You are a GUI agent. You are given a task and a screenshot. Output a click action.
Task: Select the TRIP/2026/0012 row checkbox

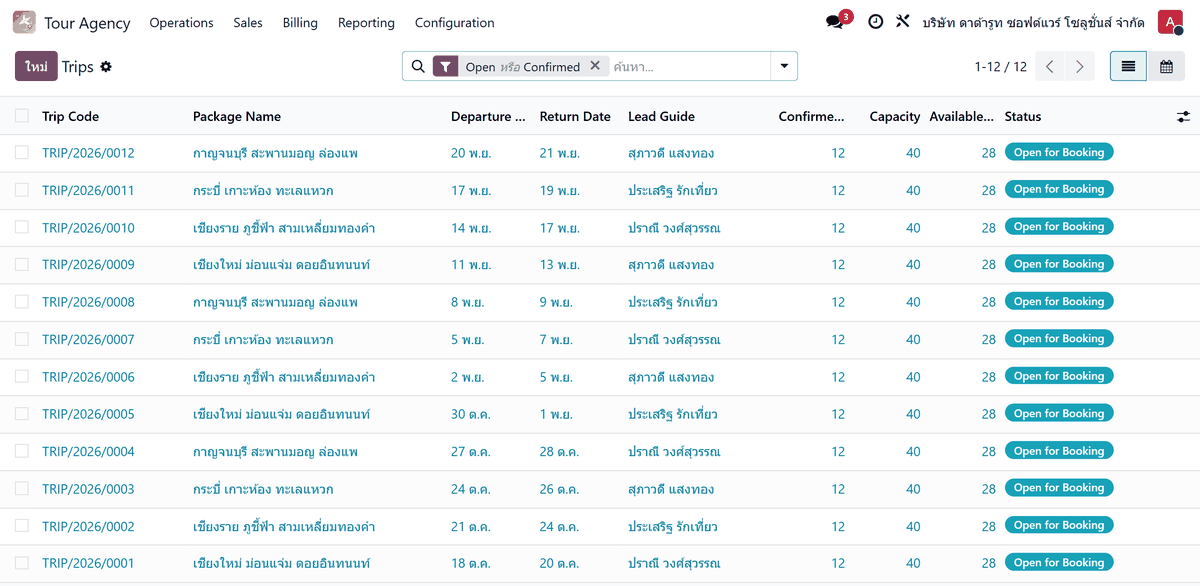point(22,153)
